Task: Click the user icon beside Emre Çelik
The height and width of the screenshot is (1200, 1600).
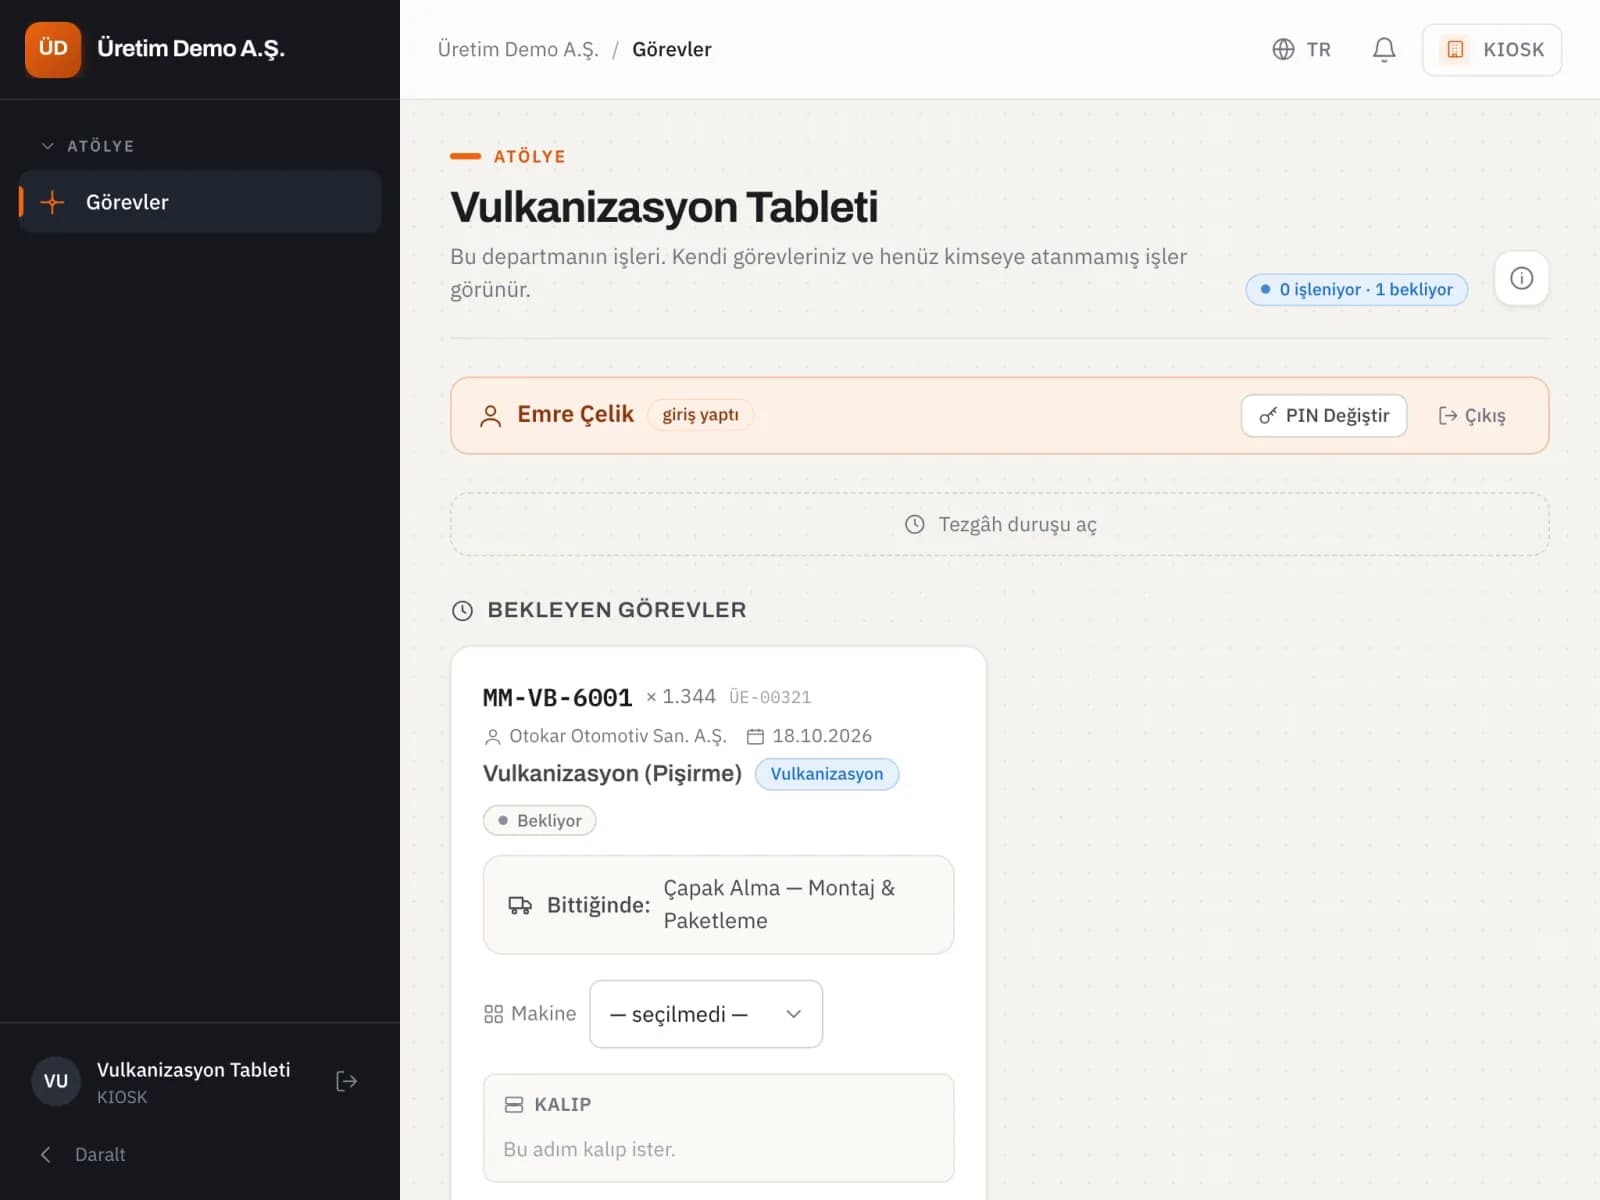Action: click(x=490, y=416)
